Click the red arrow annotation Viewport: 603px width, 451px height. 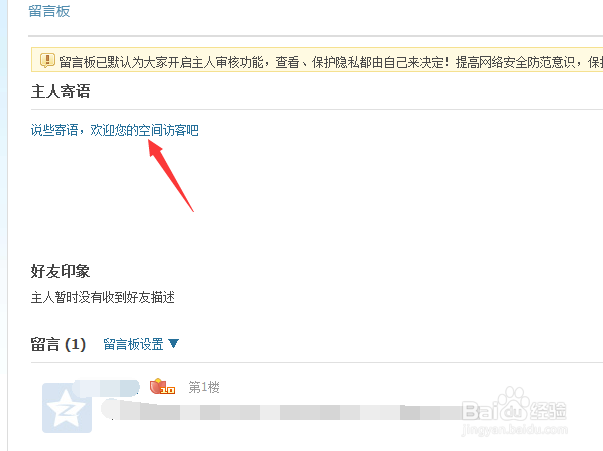pos(171,175)
